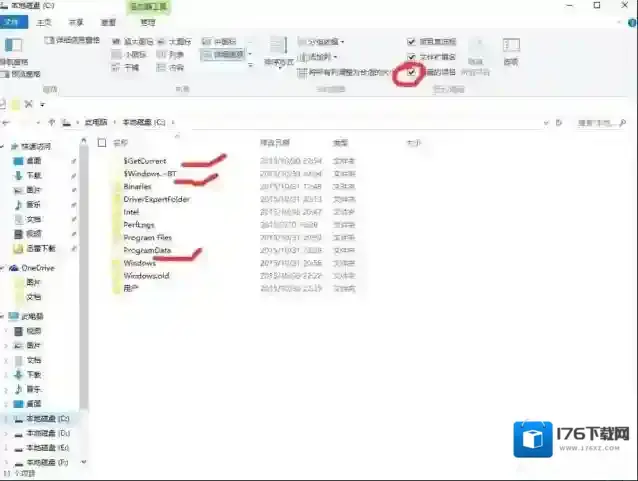The height and width of the screenshot is (481, 638).
Task: Open the address bar history dropdown
Action: (x=546, y=122)
